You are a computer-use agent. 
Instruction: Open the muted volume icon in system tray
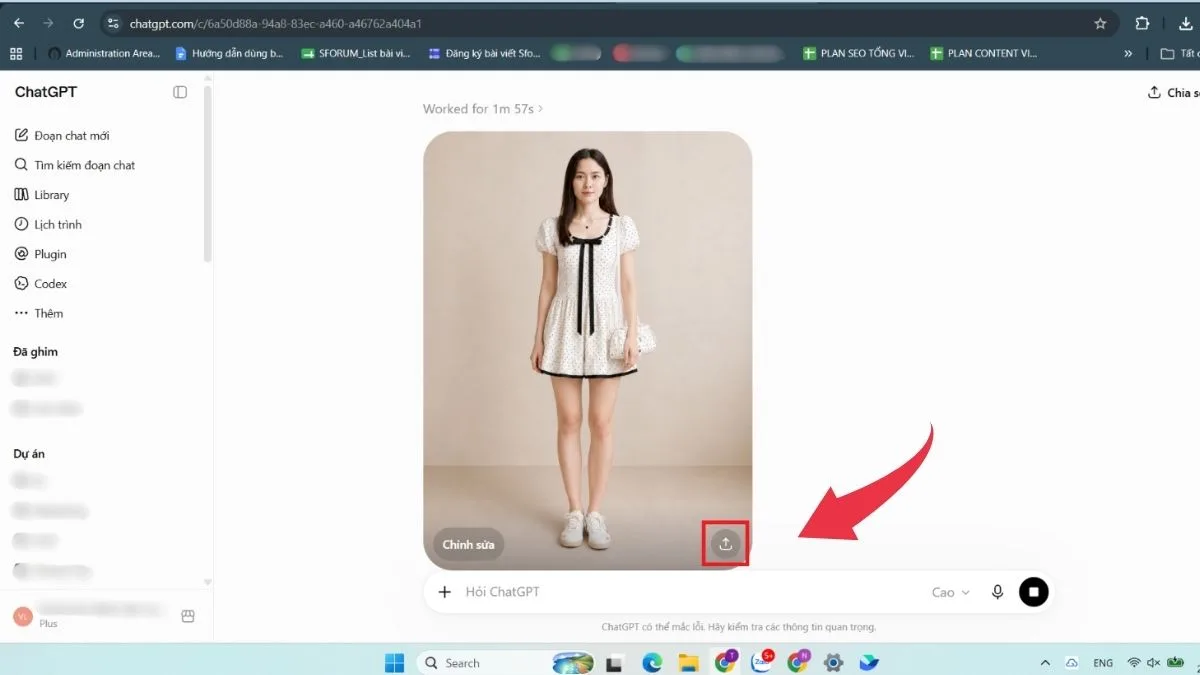(x=1153, y=663)
